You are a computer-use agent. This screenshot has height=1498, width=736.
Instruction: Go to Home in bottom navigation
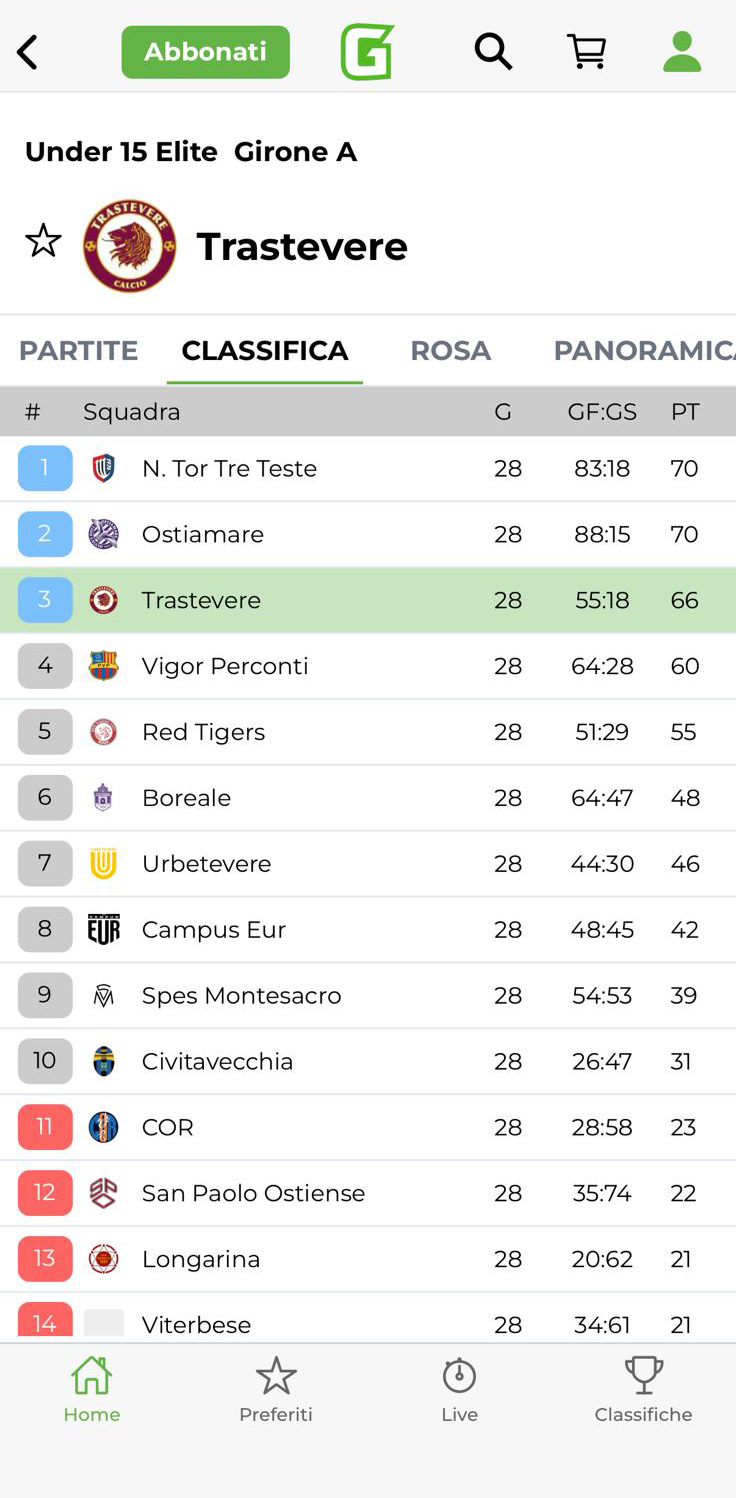tap(91, 1389)
